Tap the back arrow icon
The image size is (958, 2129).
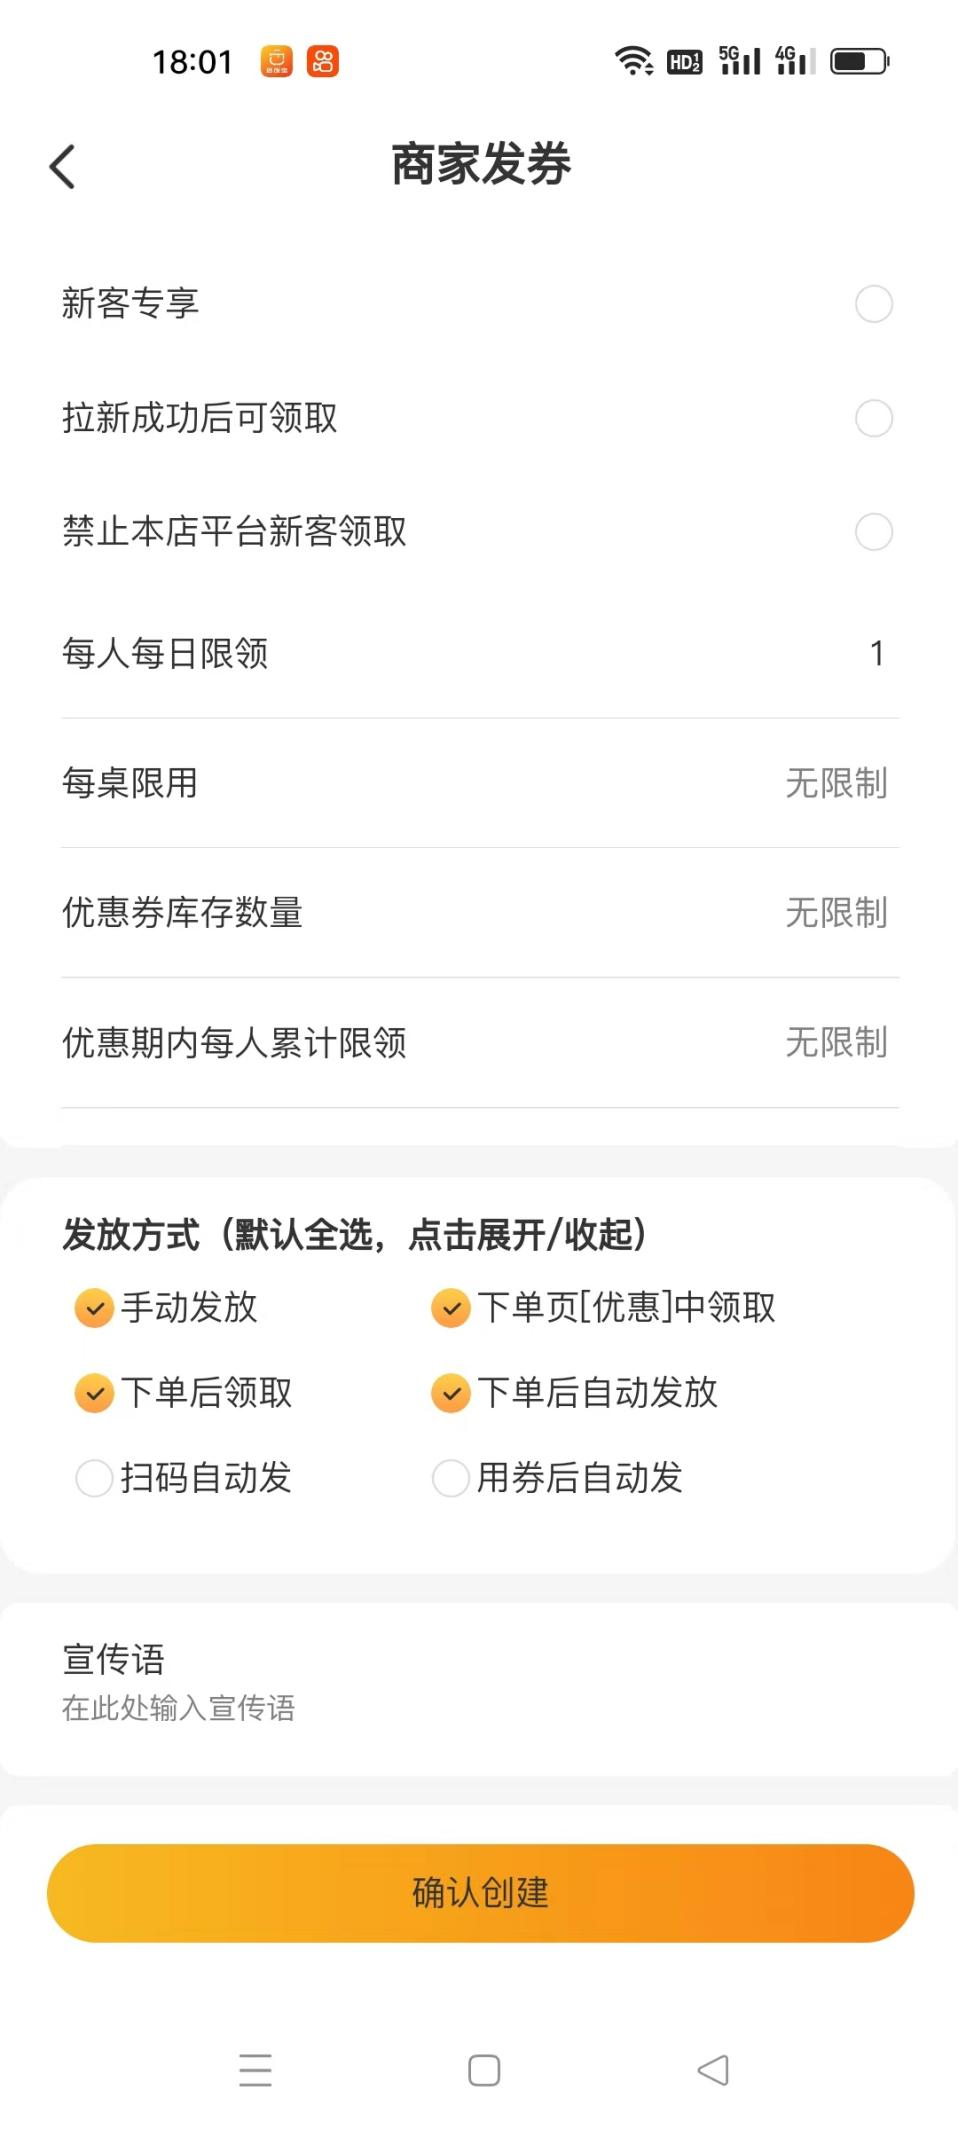[62, 166]
